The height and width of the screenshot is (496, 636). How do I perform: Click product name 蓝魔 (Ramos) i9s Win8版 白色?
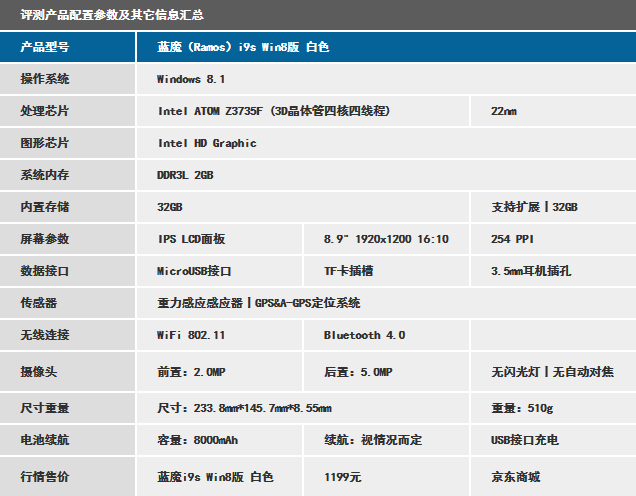point(243,47)
